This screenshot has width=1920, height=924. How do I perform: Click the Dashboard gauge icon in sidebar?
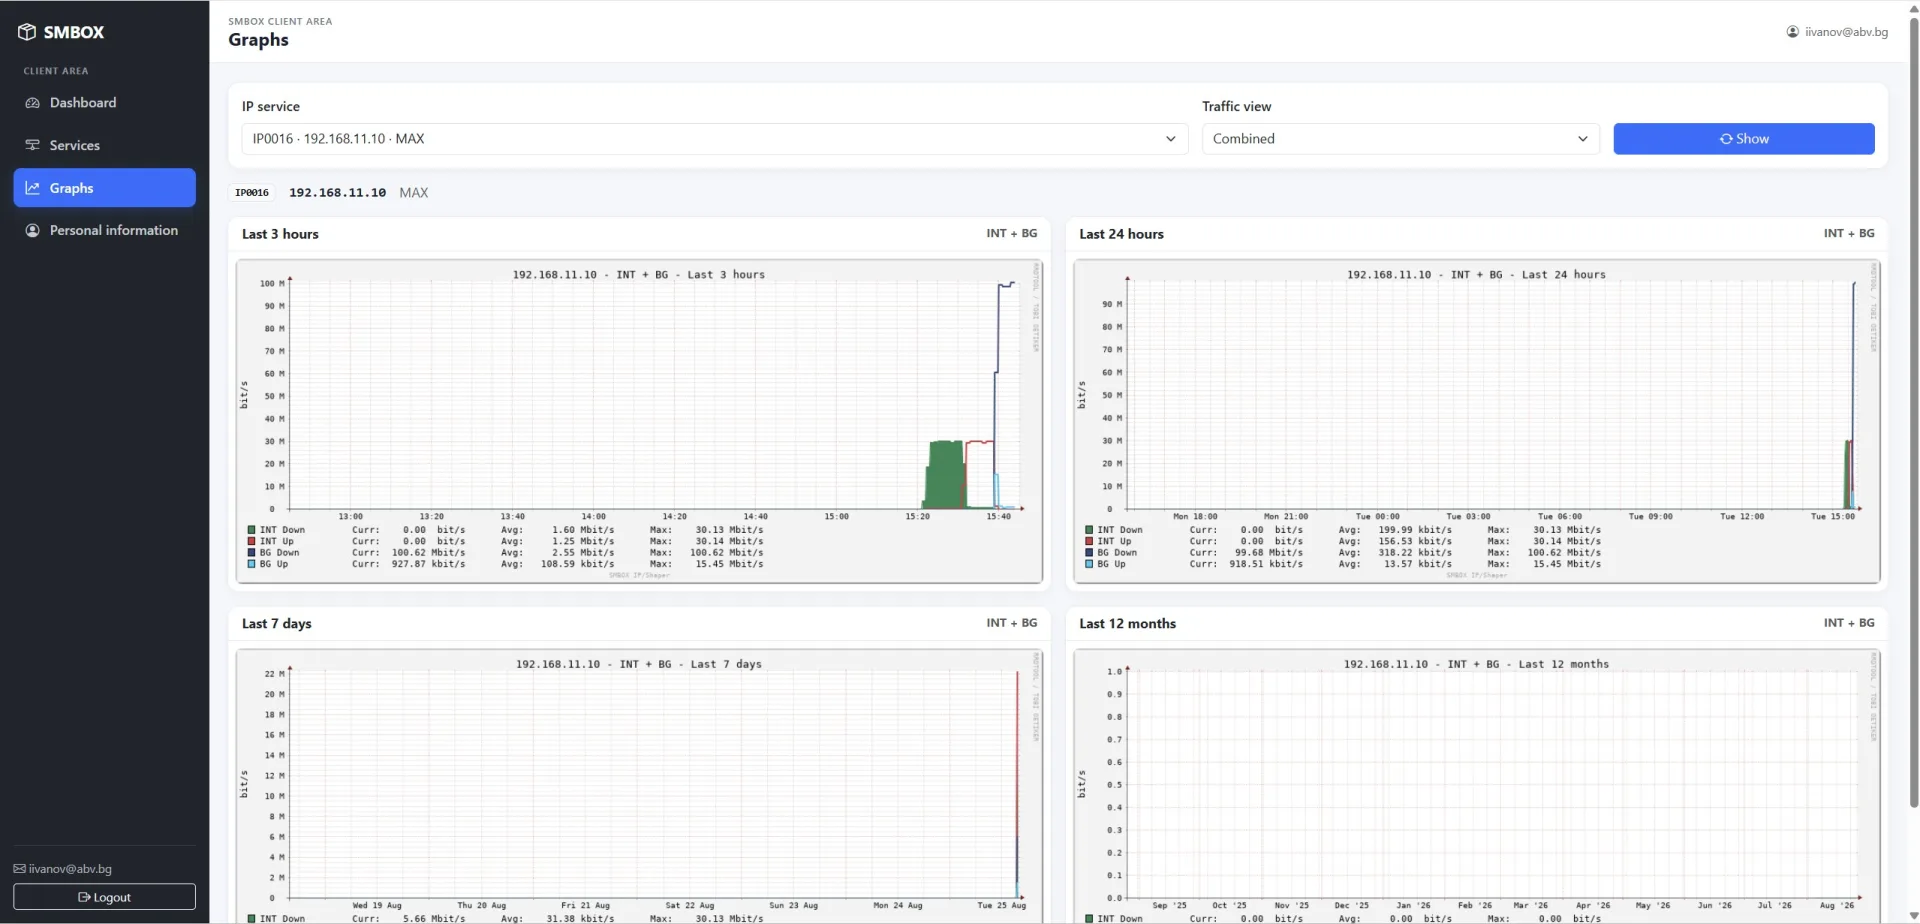(x=32, y=103)
